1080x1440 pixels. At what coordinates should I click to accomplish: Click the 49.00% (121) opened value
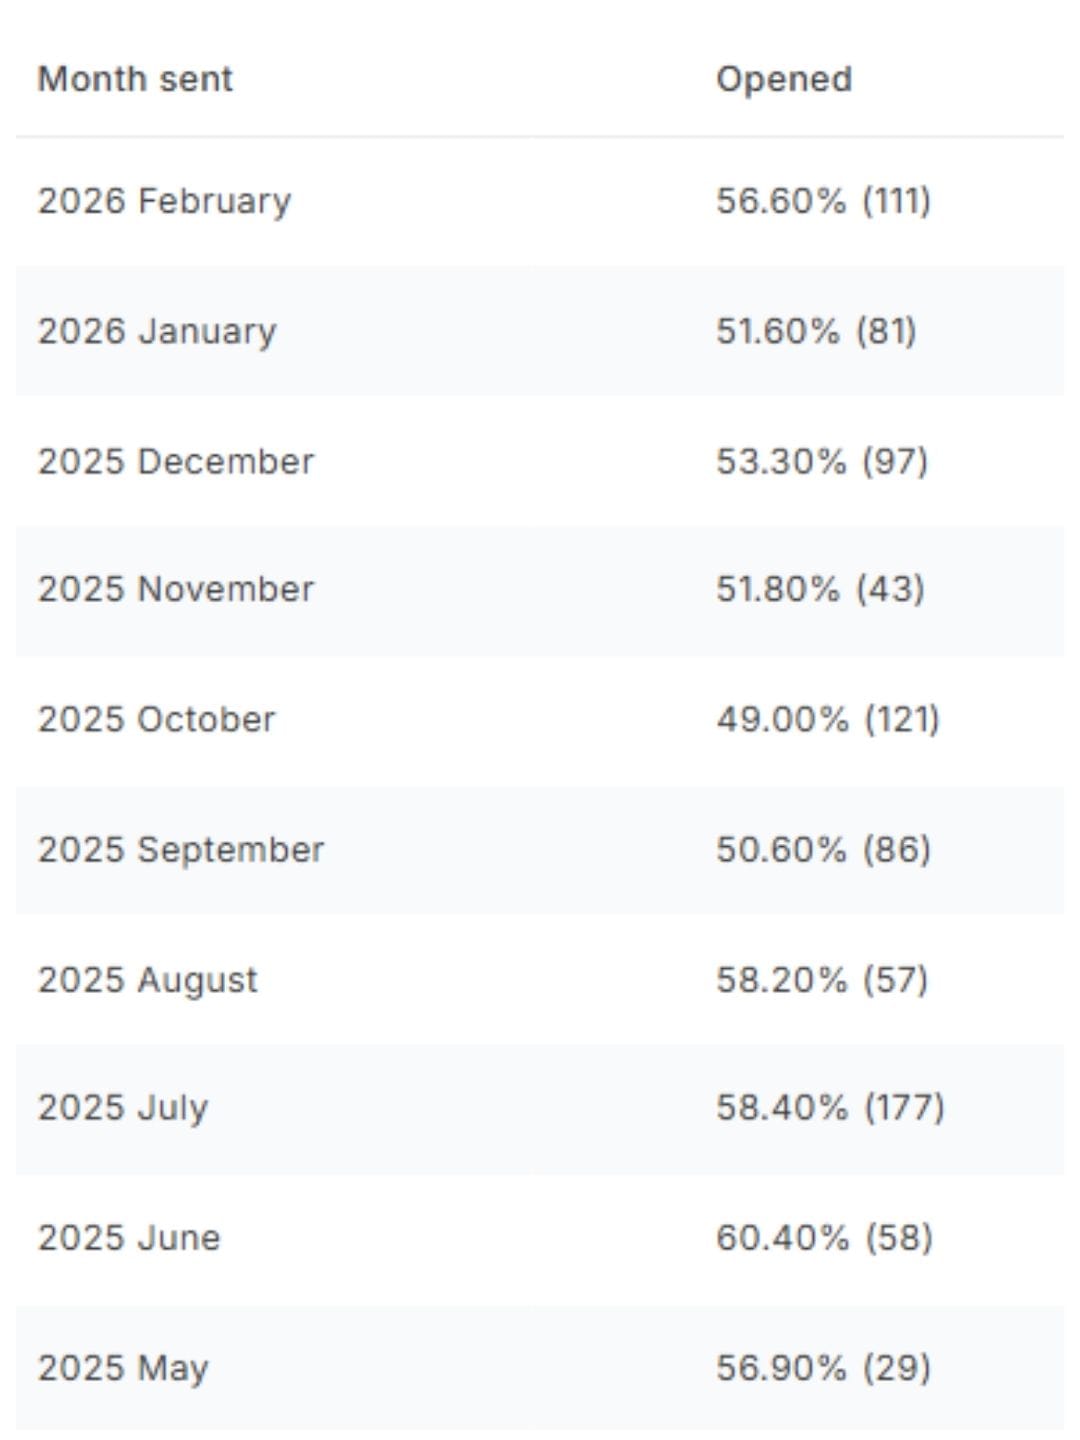(x=828, y=719)
